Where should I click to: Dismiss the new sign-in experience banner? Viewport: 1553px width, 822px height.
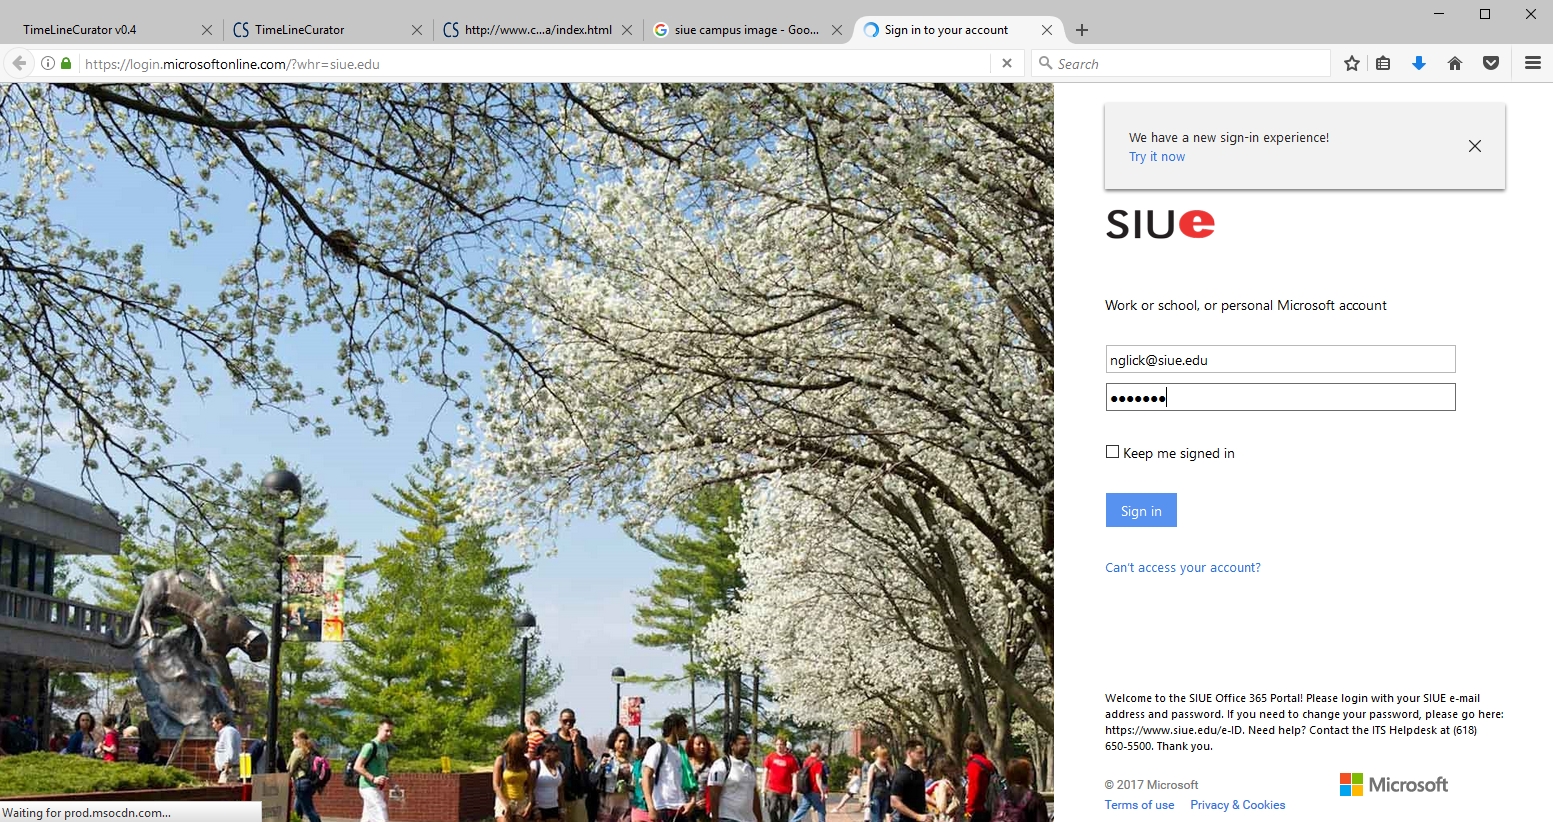coord(1475,146)
